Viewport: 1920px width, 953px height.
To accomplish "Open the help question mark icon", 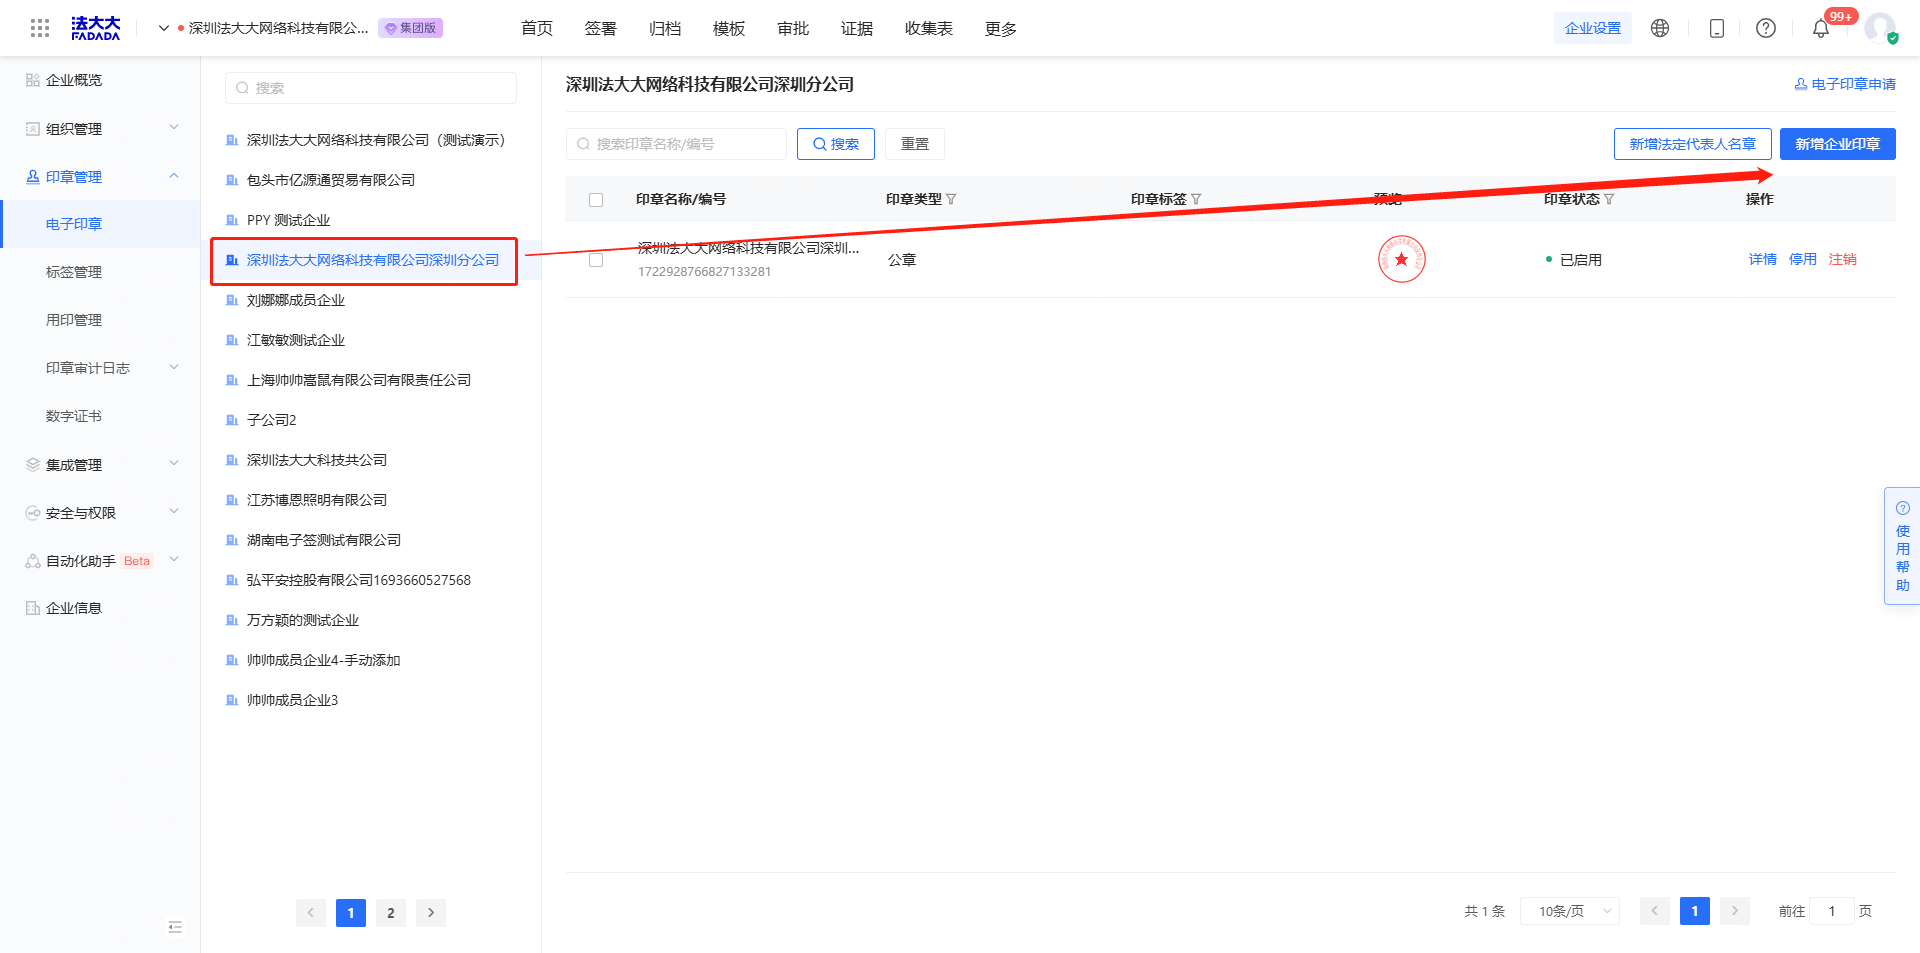I will pyautogui.click(x=1766, y=28).
